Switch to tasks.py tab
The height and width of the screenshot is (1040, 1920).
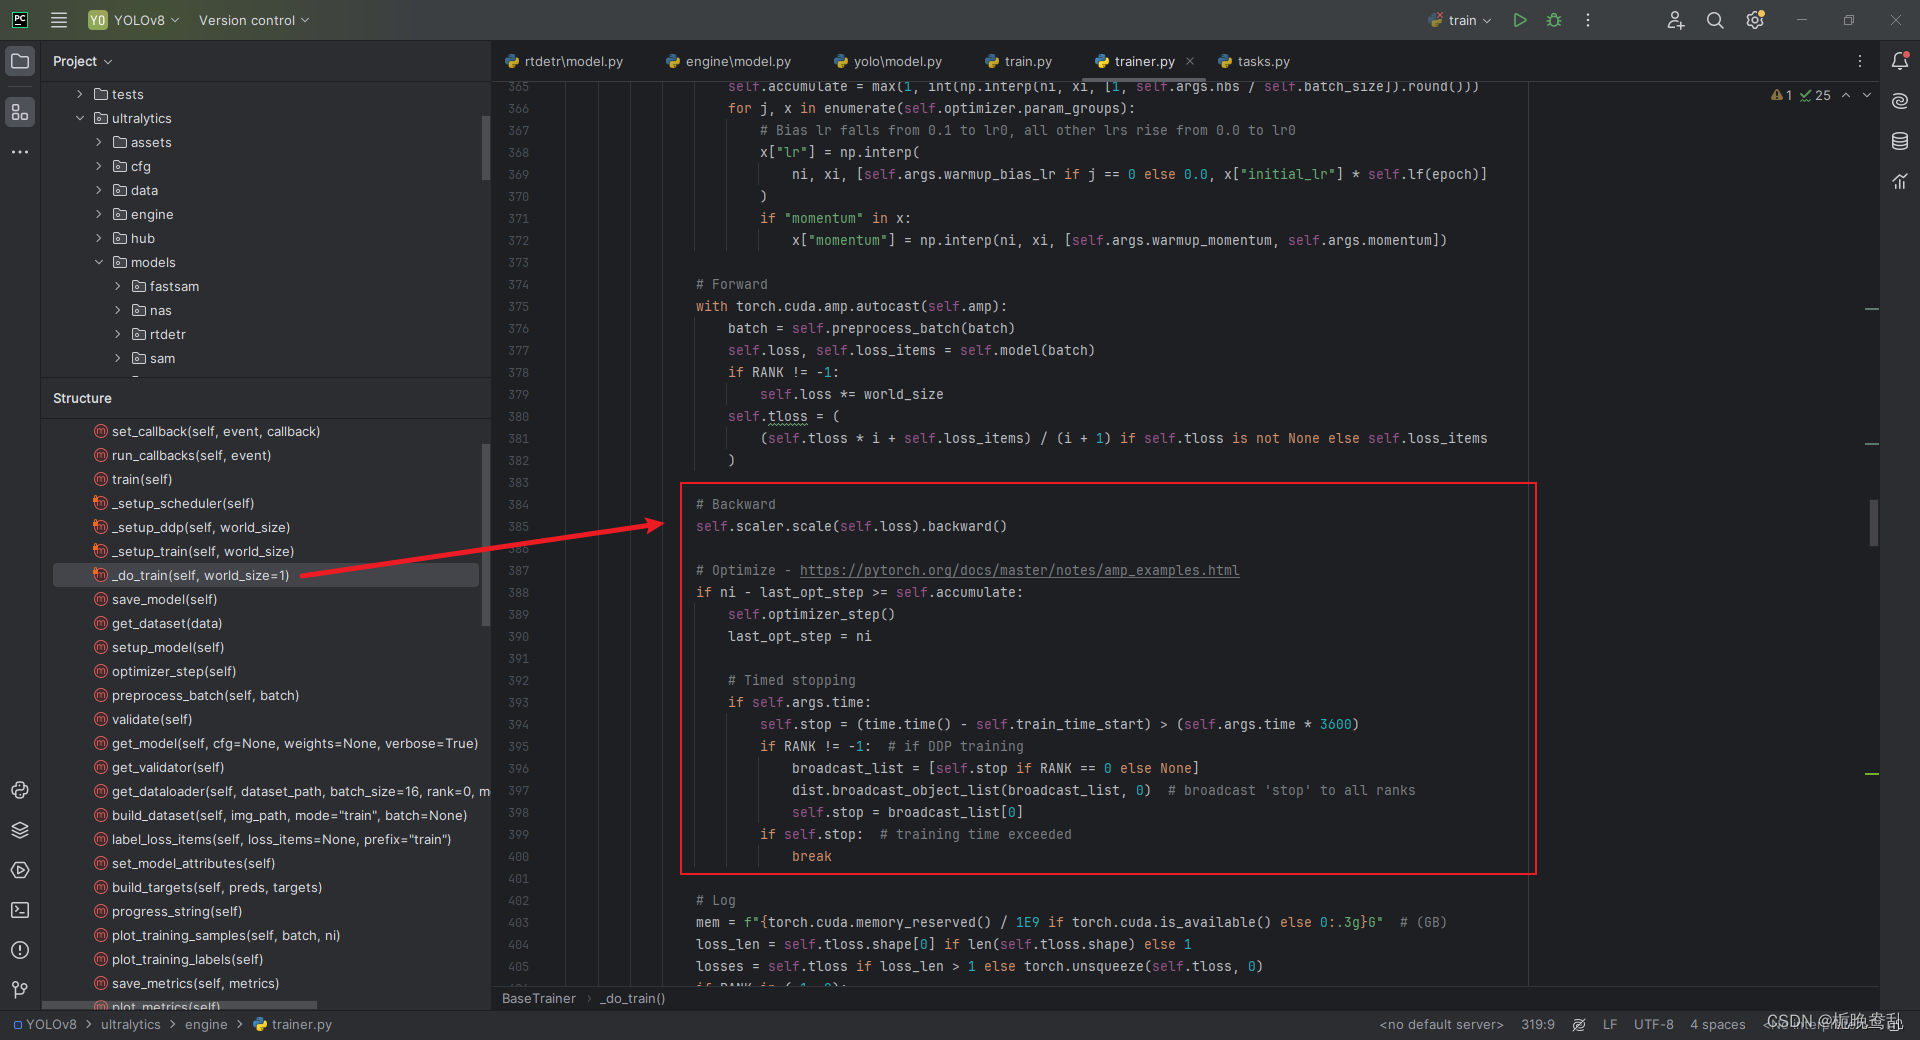(1255, 61)
